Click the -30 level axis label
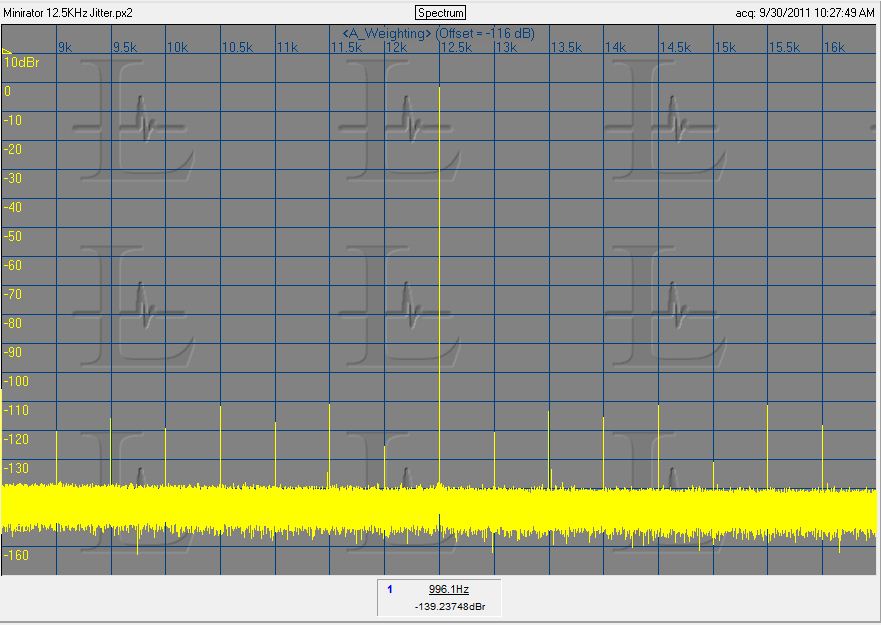This screenshot has height=625, width=881. click(13, 178)
